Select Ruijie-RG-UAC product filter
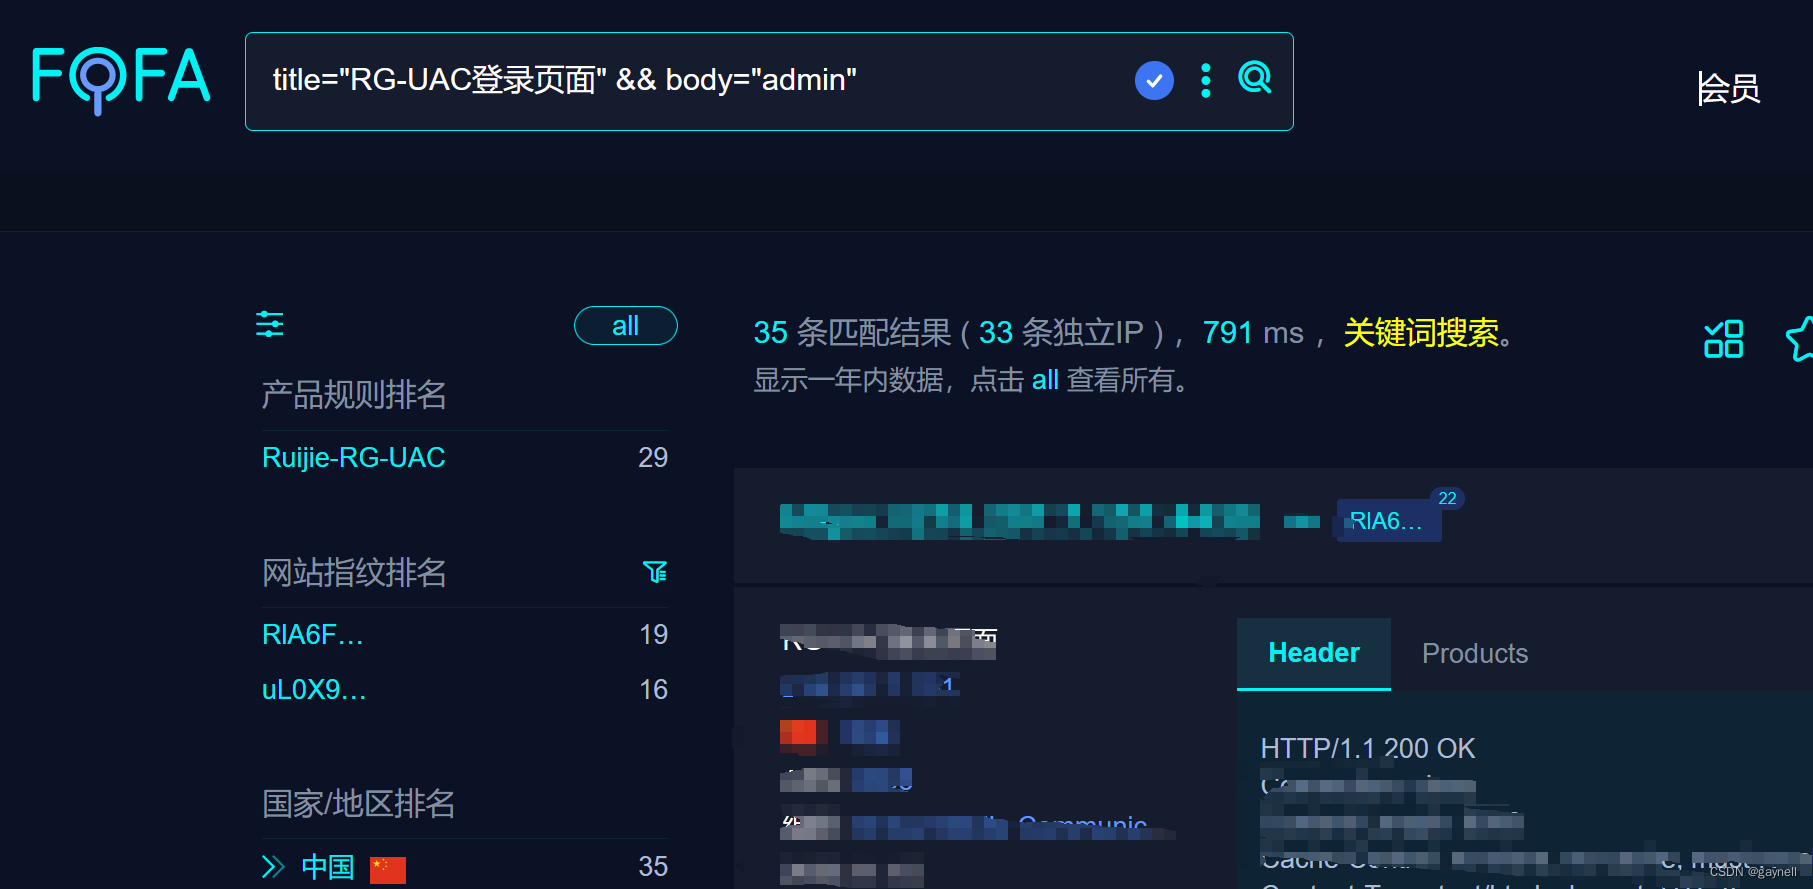 353,457
